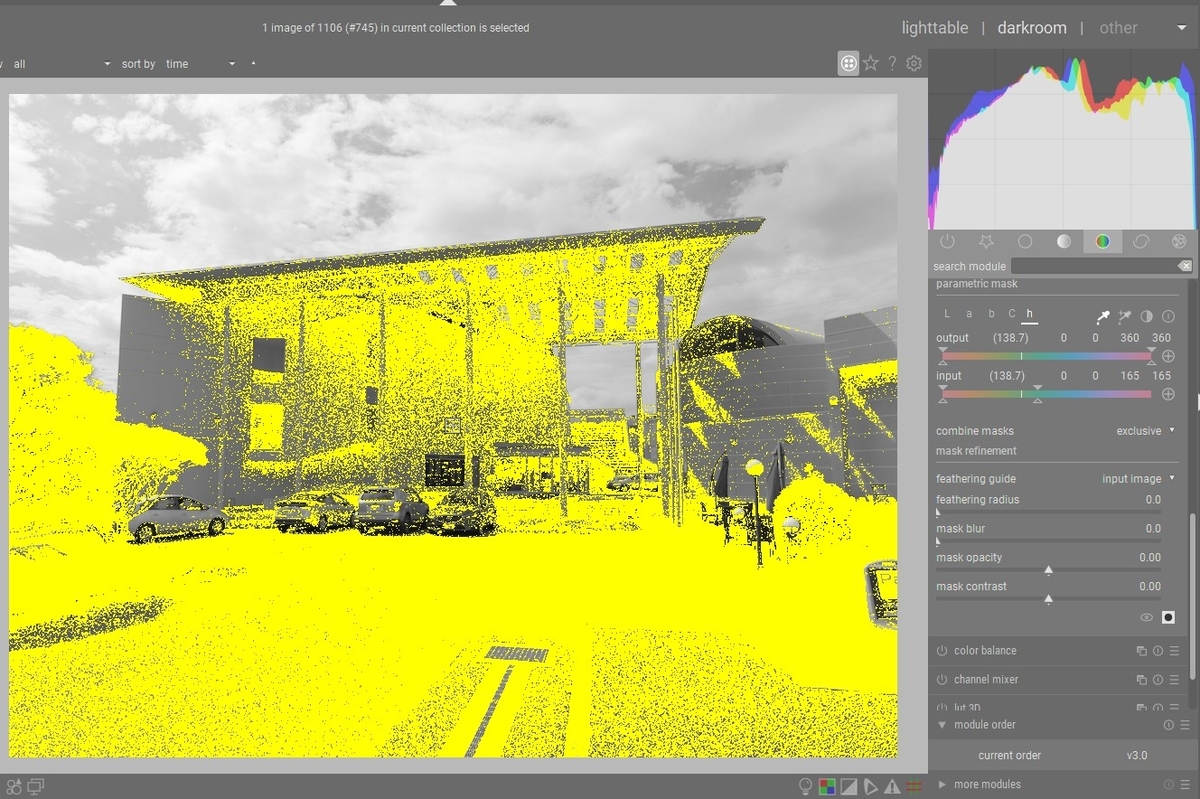Reset parametric mask channel settings
This screenshot has height=799, width=1200.
1168,316
